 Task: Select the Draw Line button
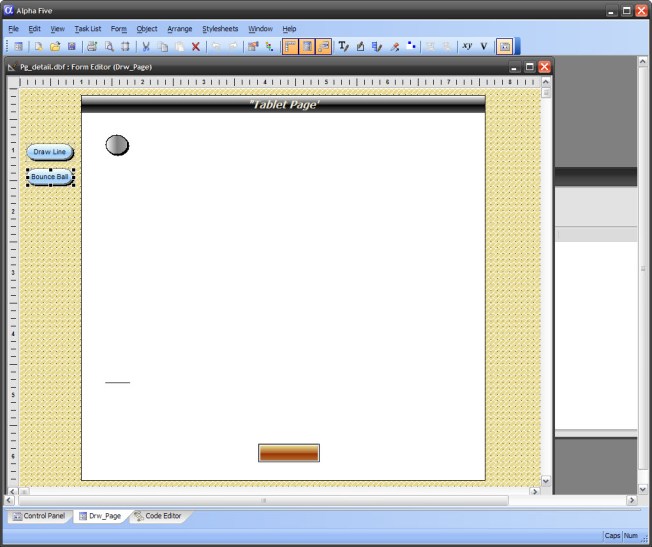[50, 152]
